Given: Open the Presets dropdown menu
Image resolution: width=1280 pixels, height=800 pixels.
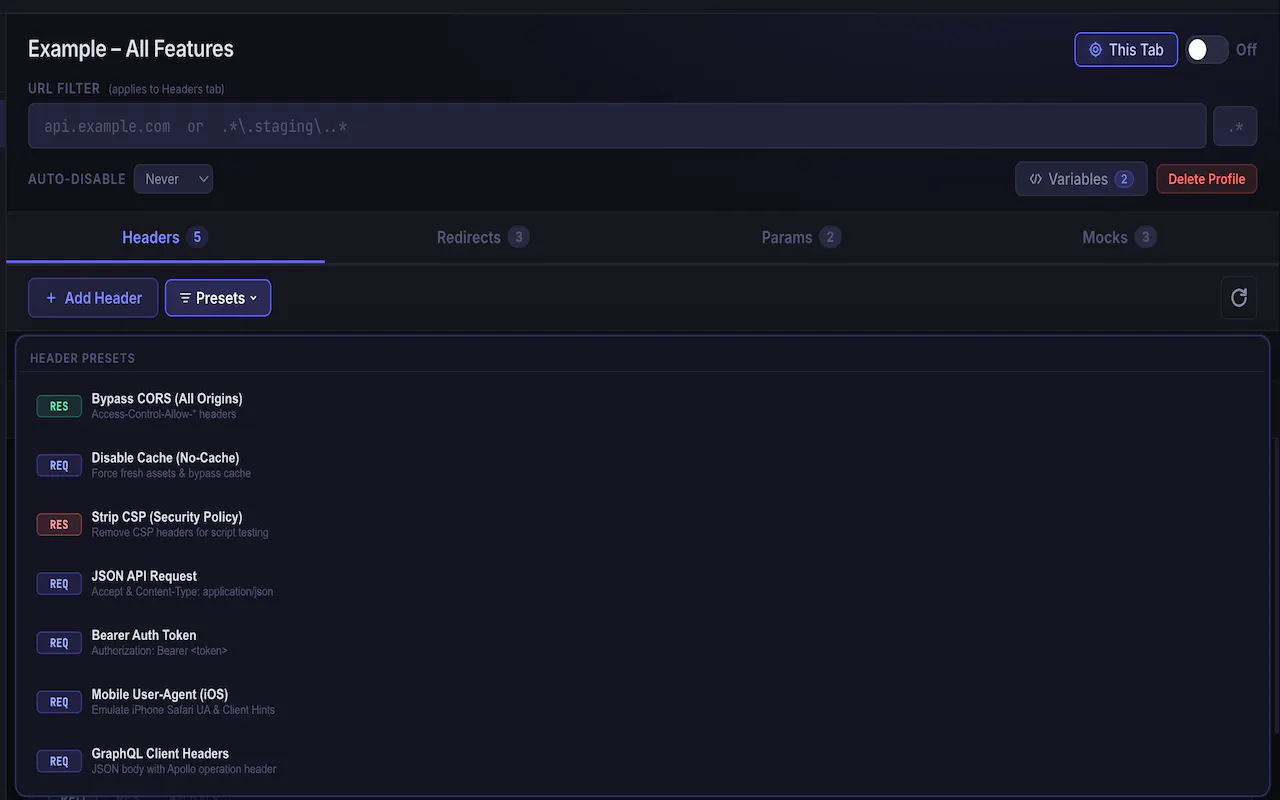Looking at the screenshot, I should [x=218, y=298].
